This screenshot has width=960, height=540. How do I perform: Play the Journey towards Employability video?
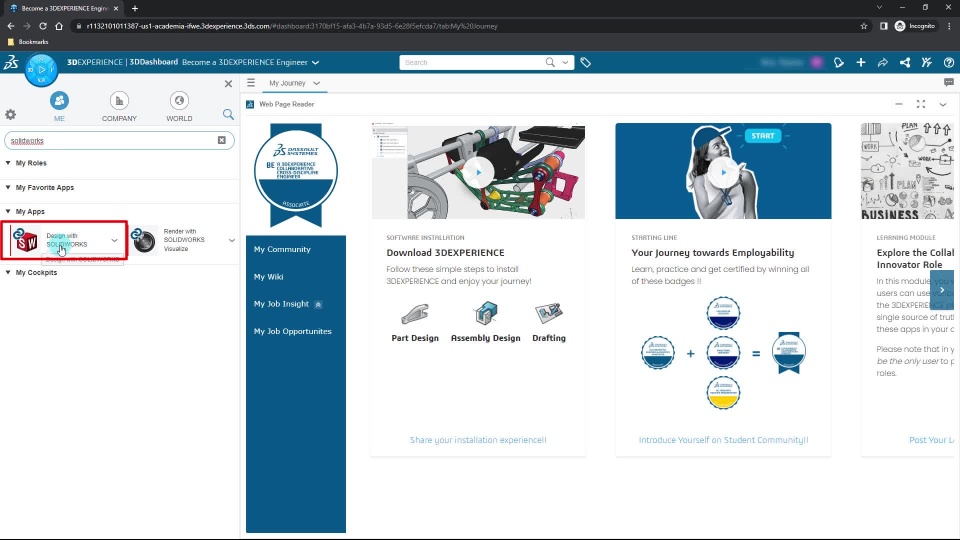(724, 173)
